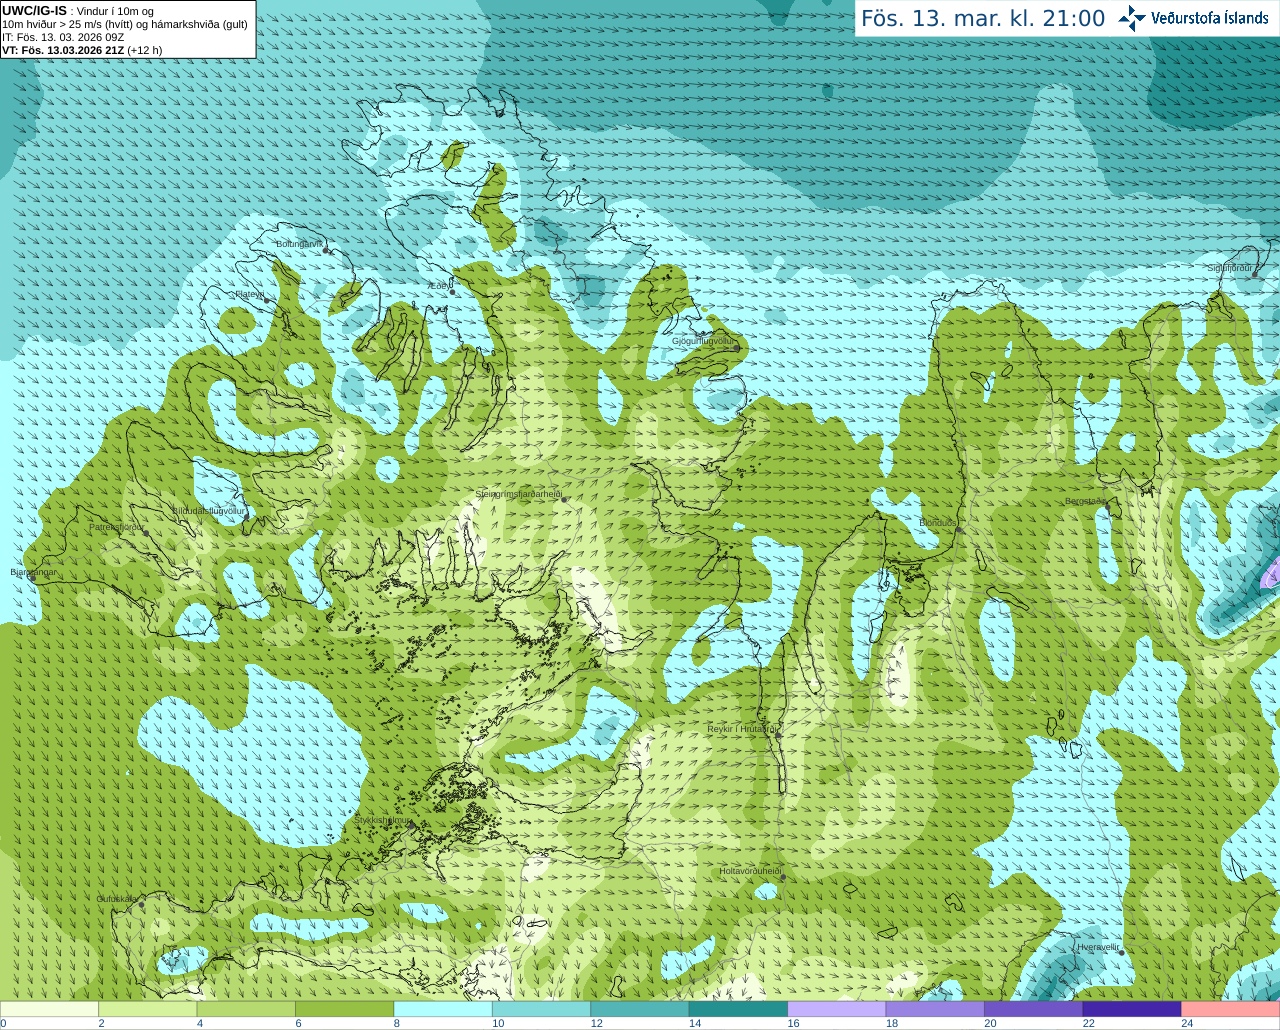
Task: Click the 'Fös. 13. mar. kl. 21:00' timestamp
Action: pos(983,18)
